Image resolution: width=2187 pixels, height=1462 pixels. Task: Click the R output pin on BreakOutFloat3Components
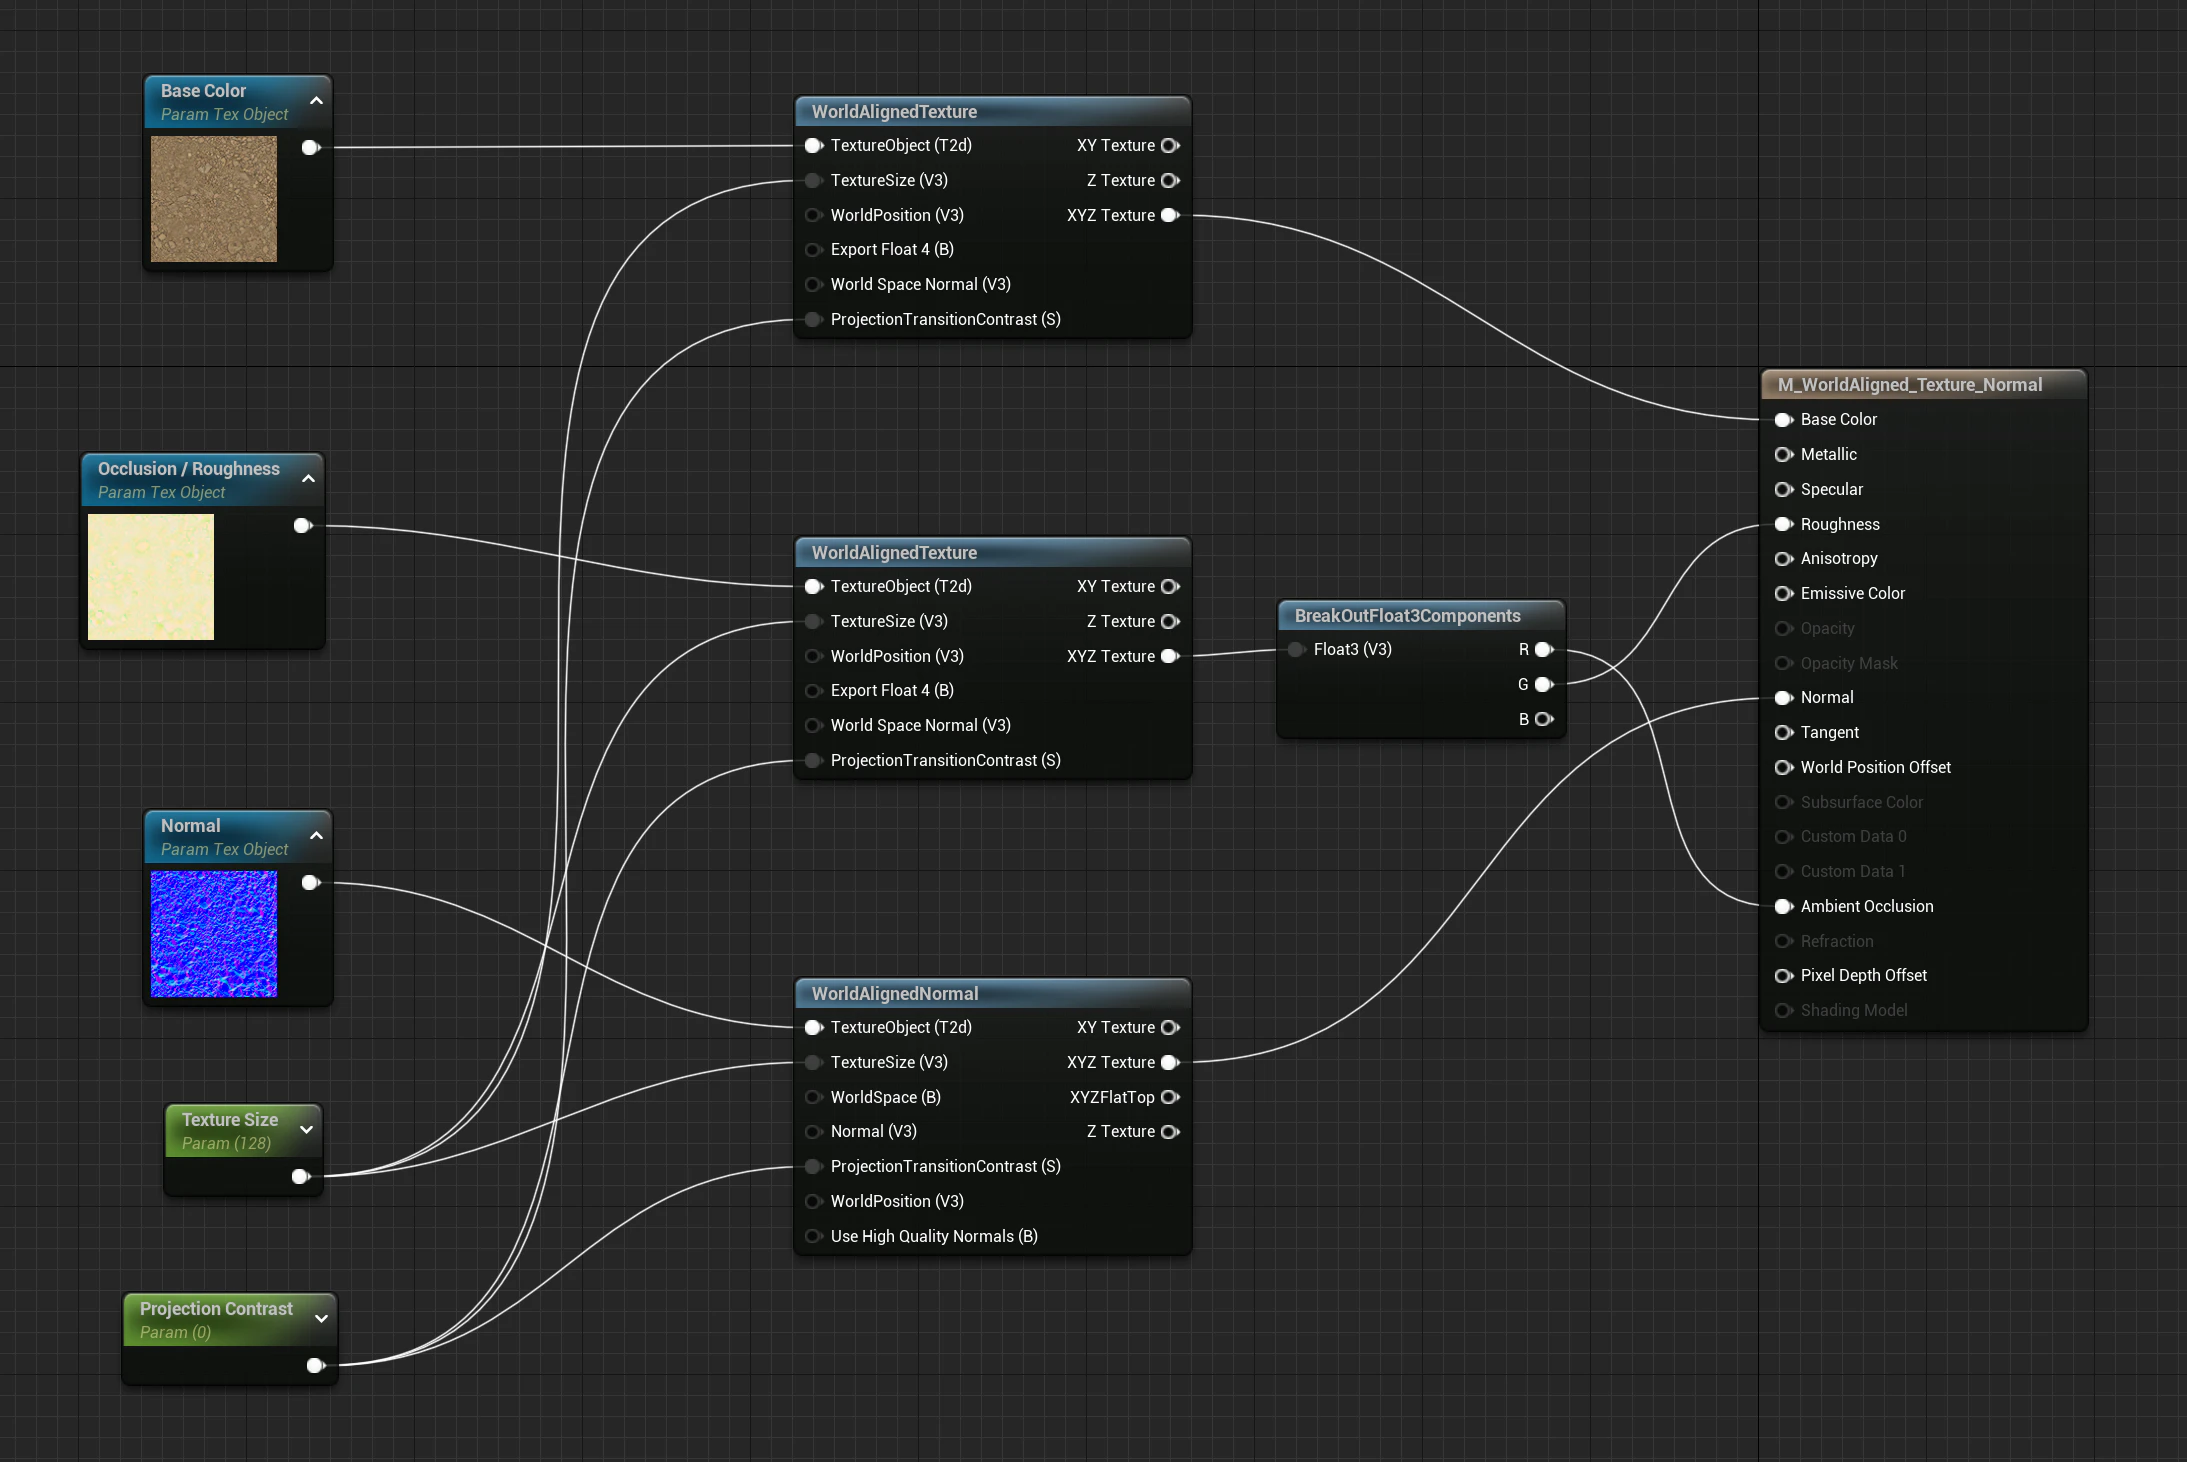click(1544, 650)
